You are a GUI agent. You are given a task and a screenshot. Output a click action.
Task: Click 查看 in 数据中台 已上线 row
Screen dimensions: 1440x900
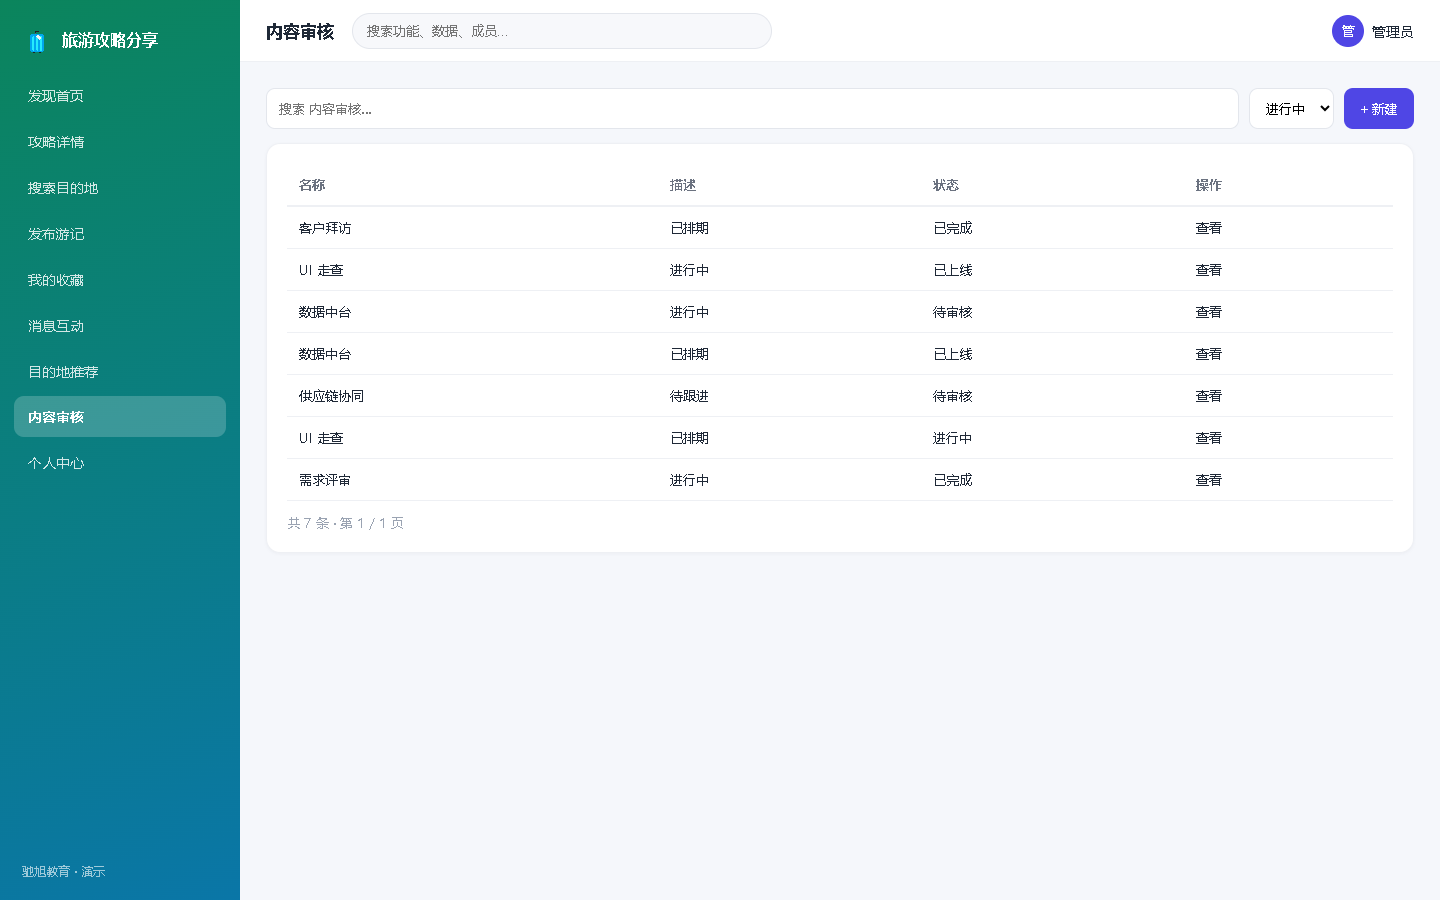1208,354
